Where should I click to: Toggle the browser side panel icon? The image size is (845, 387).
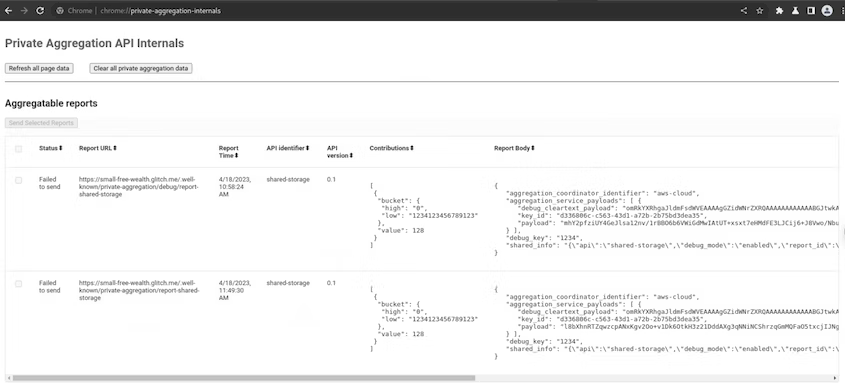(x=811, y=10)
